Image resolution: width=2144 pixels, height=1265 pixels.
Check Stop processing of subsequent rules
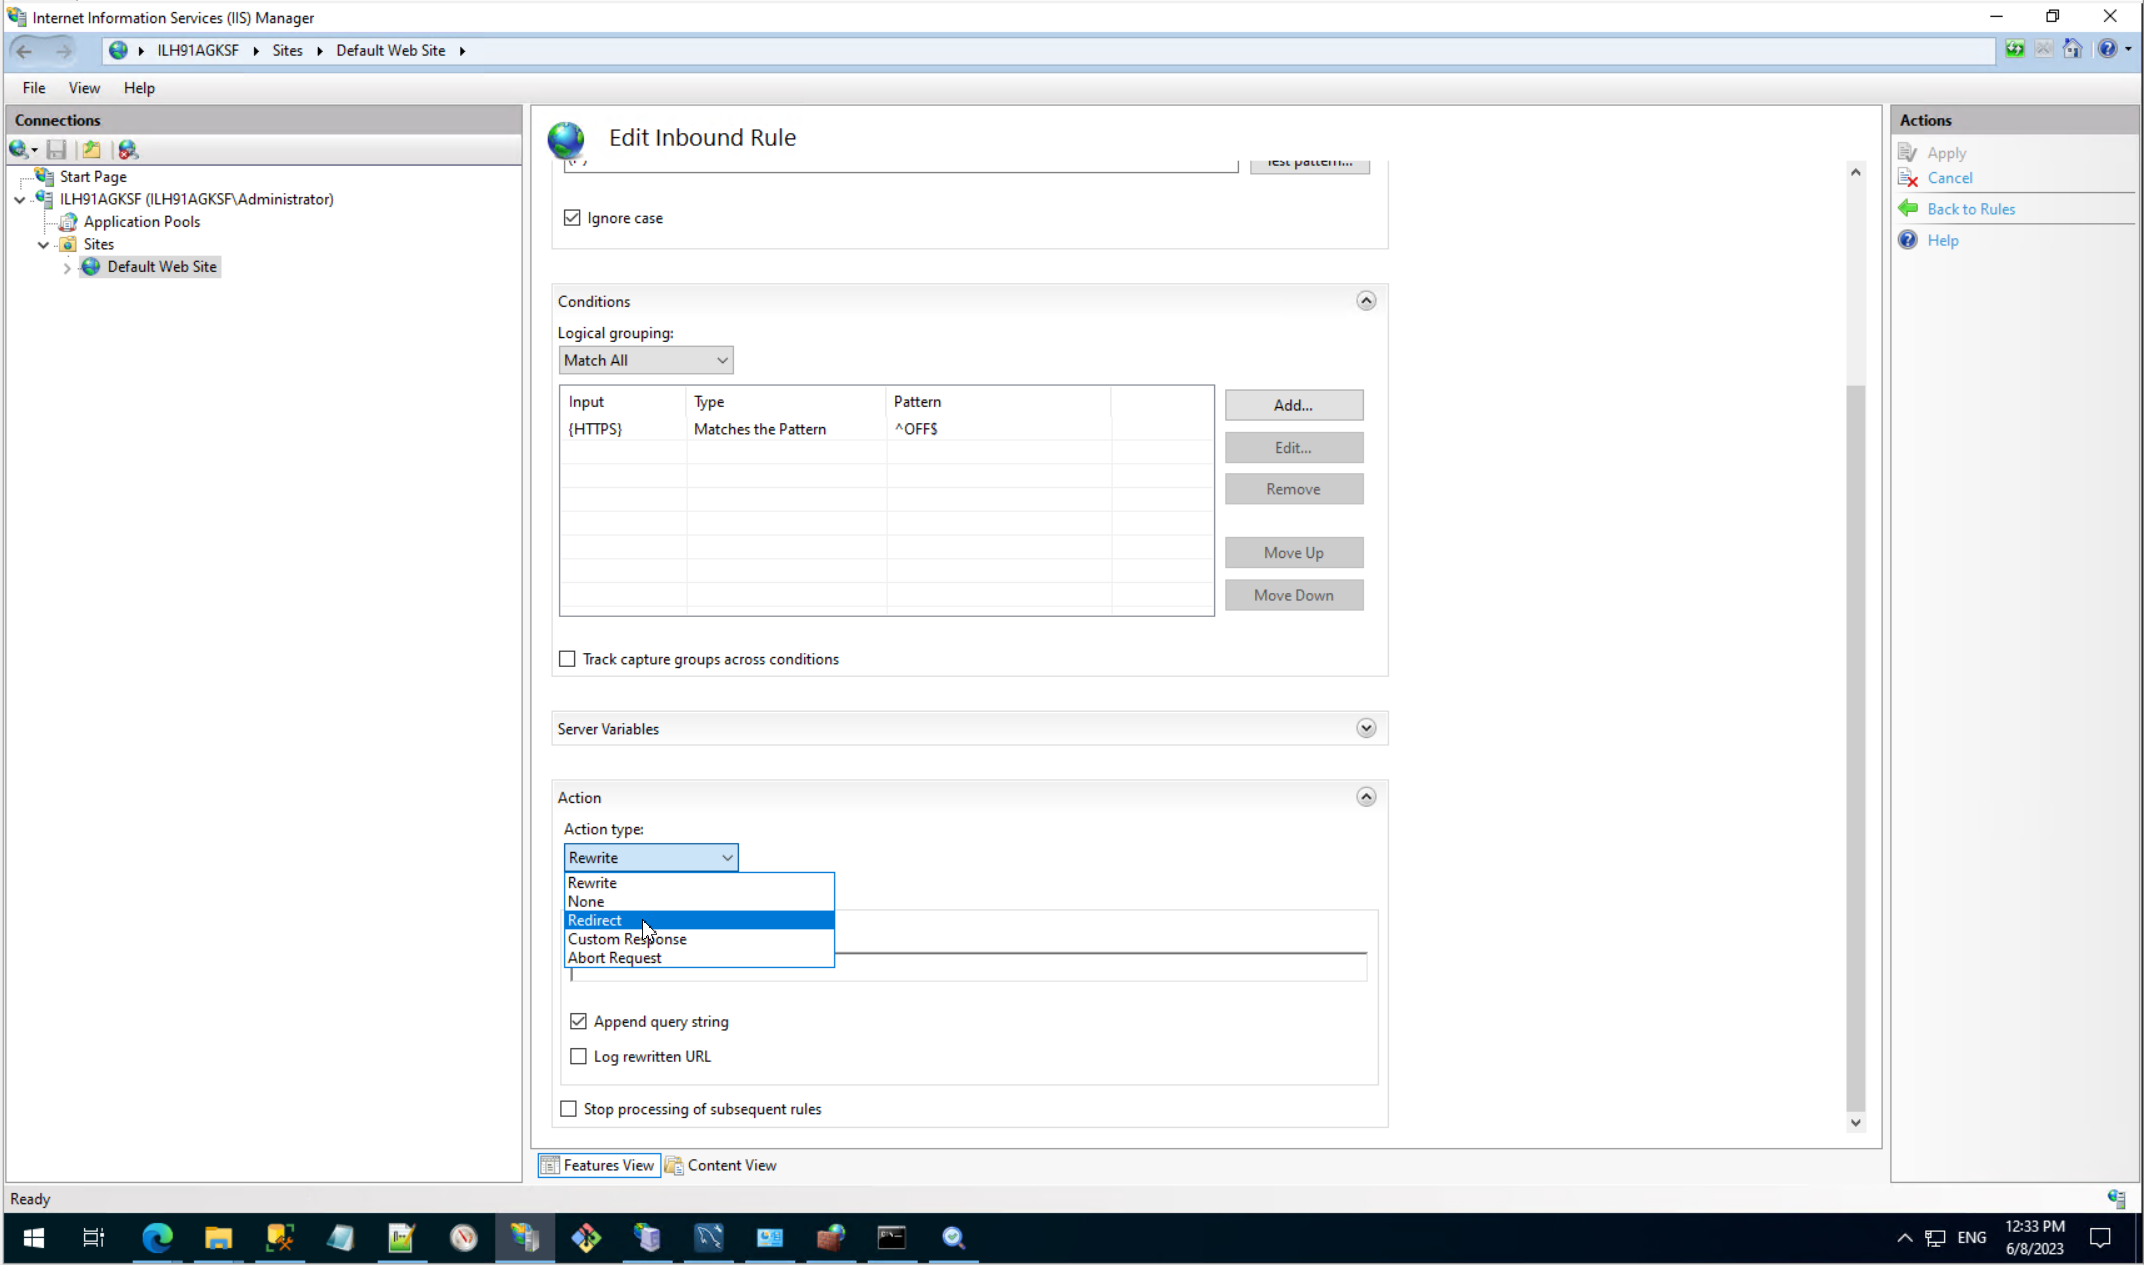569,1109
